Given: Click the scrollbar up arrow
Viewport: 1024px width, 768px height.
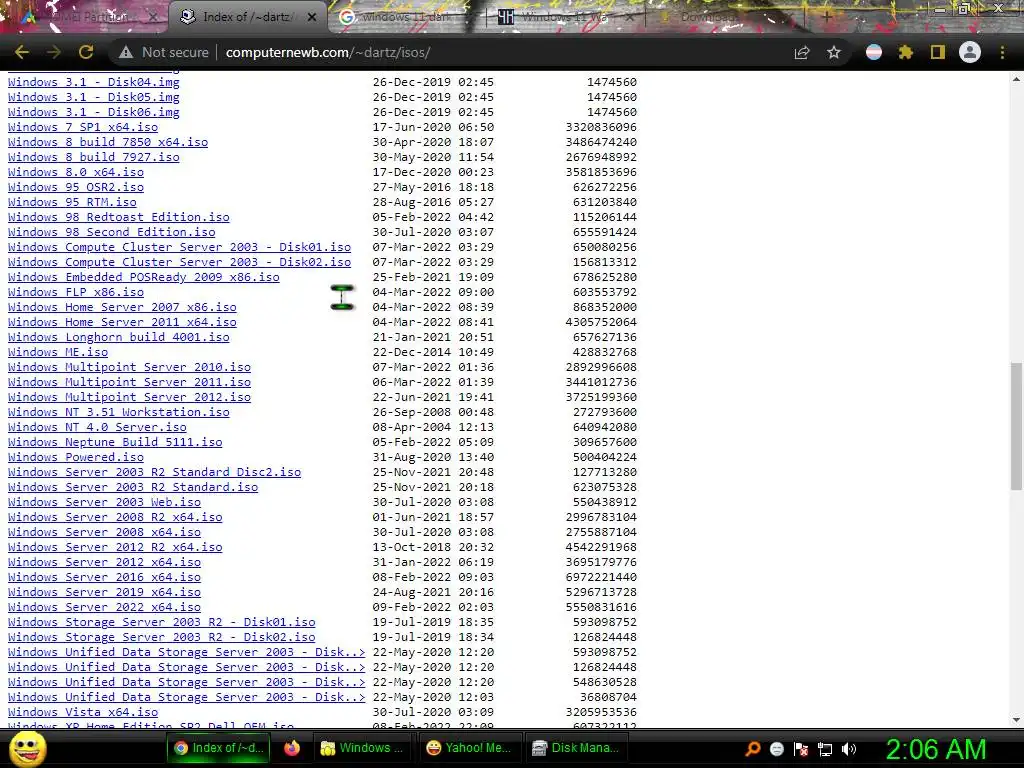Looking at the screenshot, I should pos(1016,79).
